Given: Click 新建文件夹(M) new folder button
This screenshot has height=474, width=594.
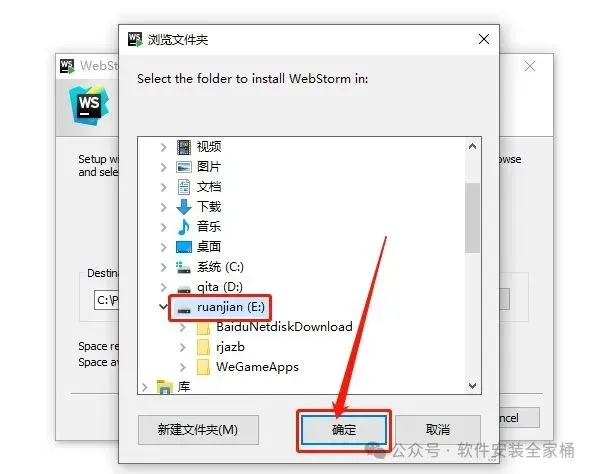Looking at the screenshot, I should (198, 430).
